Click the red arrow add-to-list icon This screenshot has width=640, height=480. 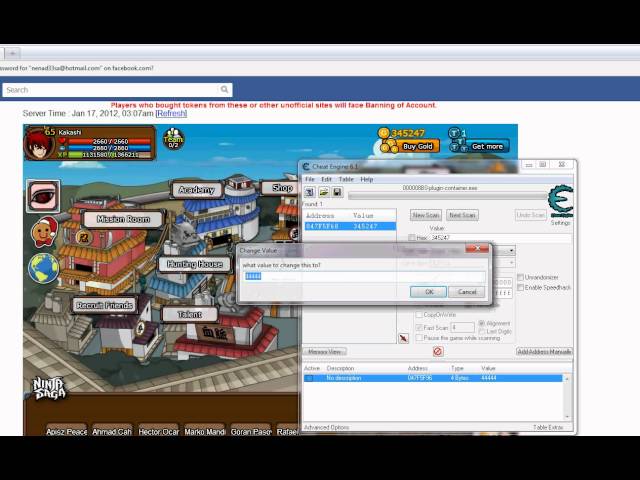click(x=403, y=338)
